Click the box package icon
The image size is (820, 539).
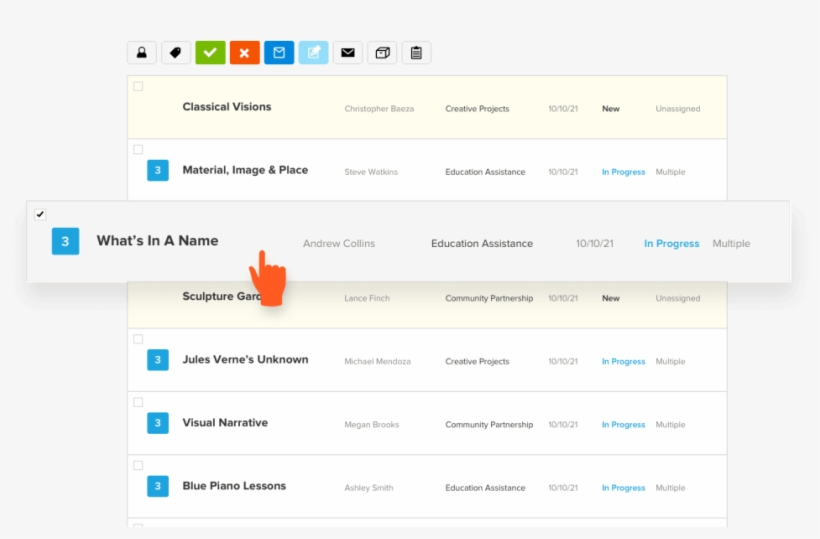tap(382, 53)
